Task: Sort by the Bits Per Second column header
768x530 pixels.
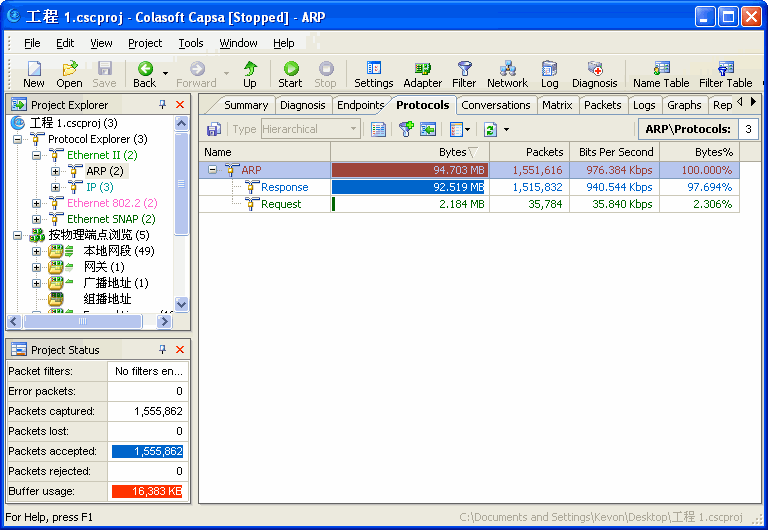Action: coord(614,152)
